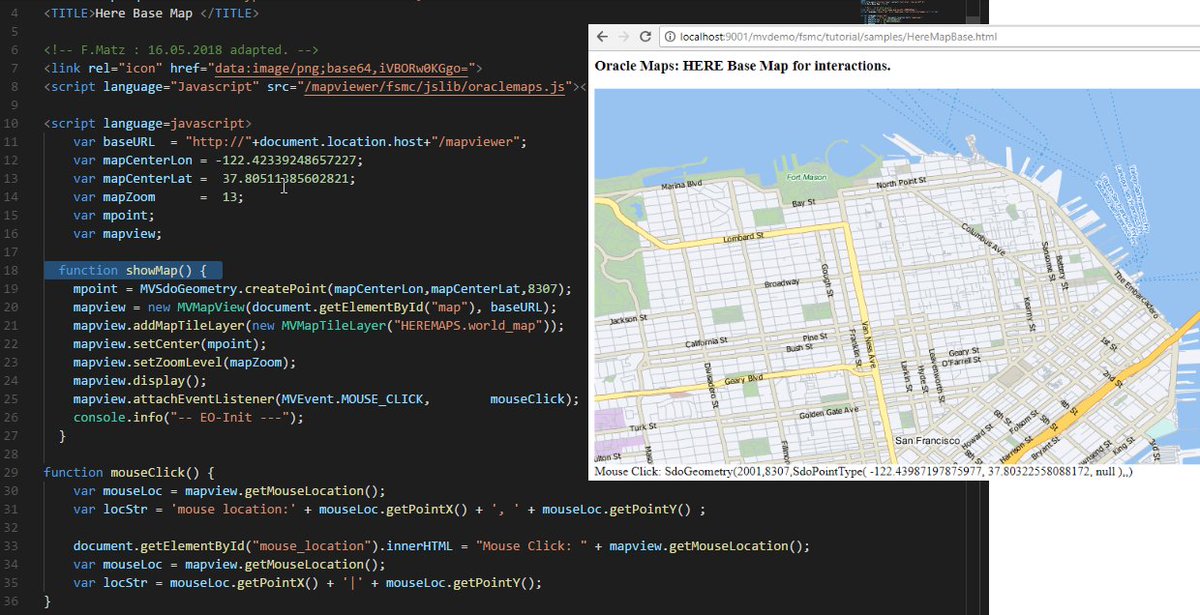Image resolution: width=1200 pixels, height=615 pixels.
Task: Click 'var mapZoom = 13' line
Action: point(158,197)
